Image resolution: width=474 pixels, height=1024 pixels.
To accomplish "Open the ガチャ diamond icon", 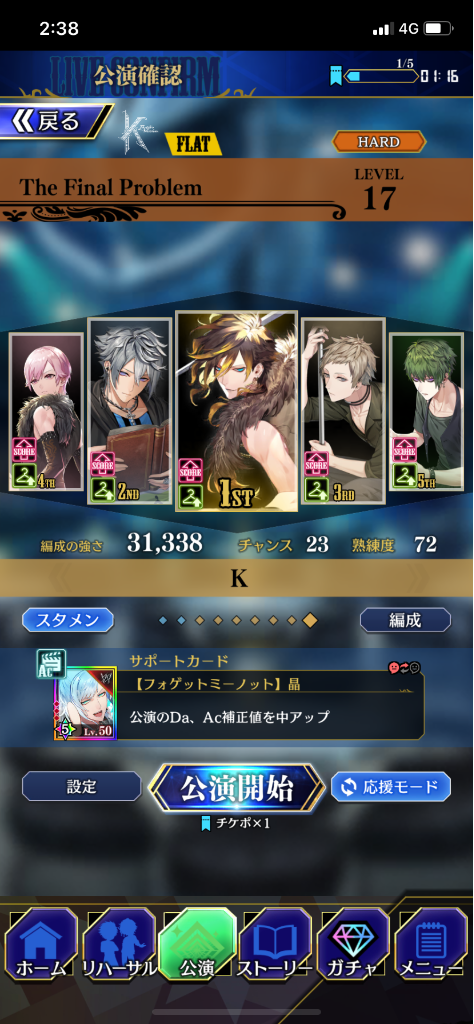I will (355, 944).
